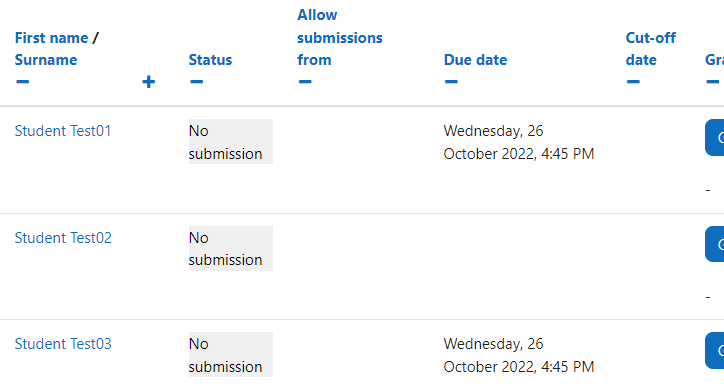Click Grade button for Student Test03
724x389 pixels.
pyautogui.click(x=715, y=351)
